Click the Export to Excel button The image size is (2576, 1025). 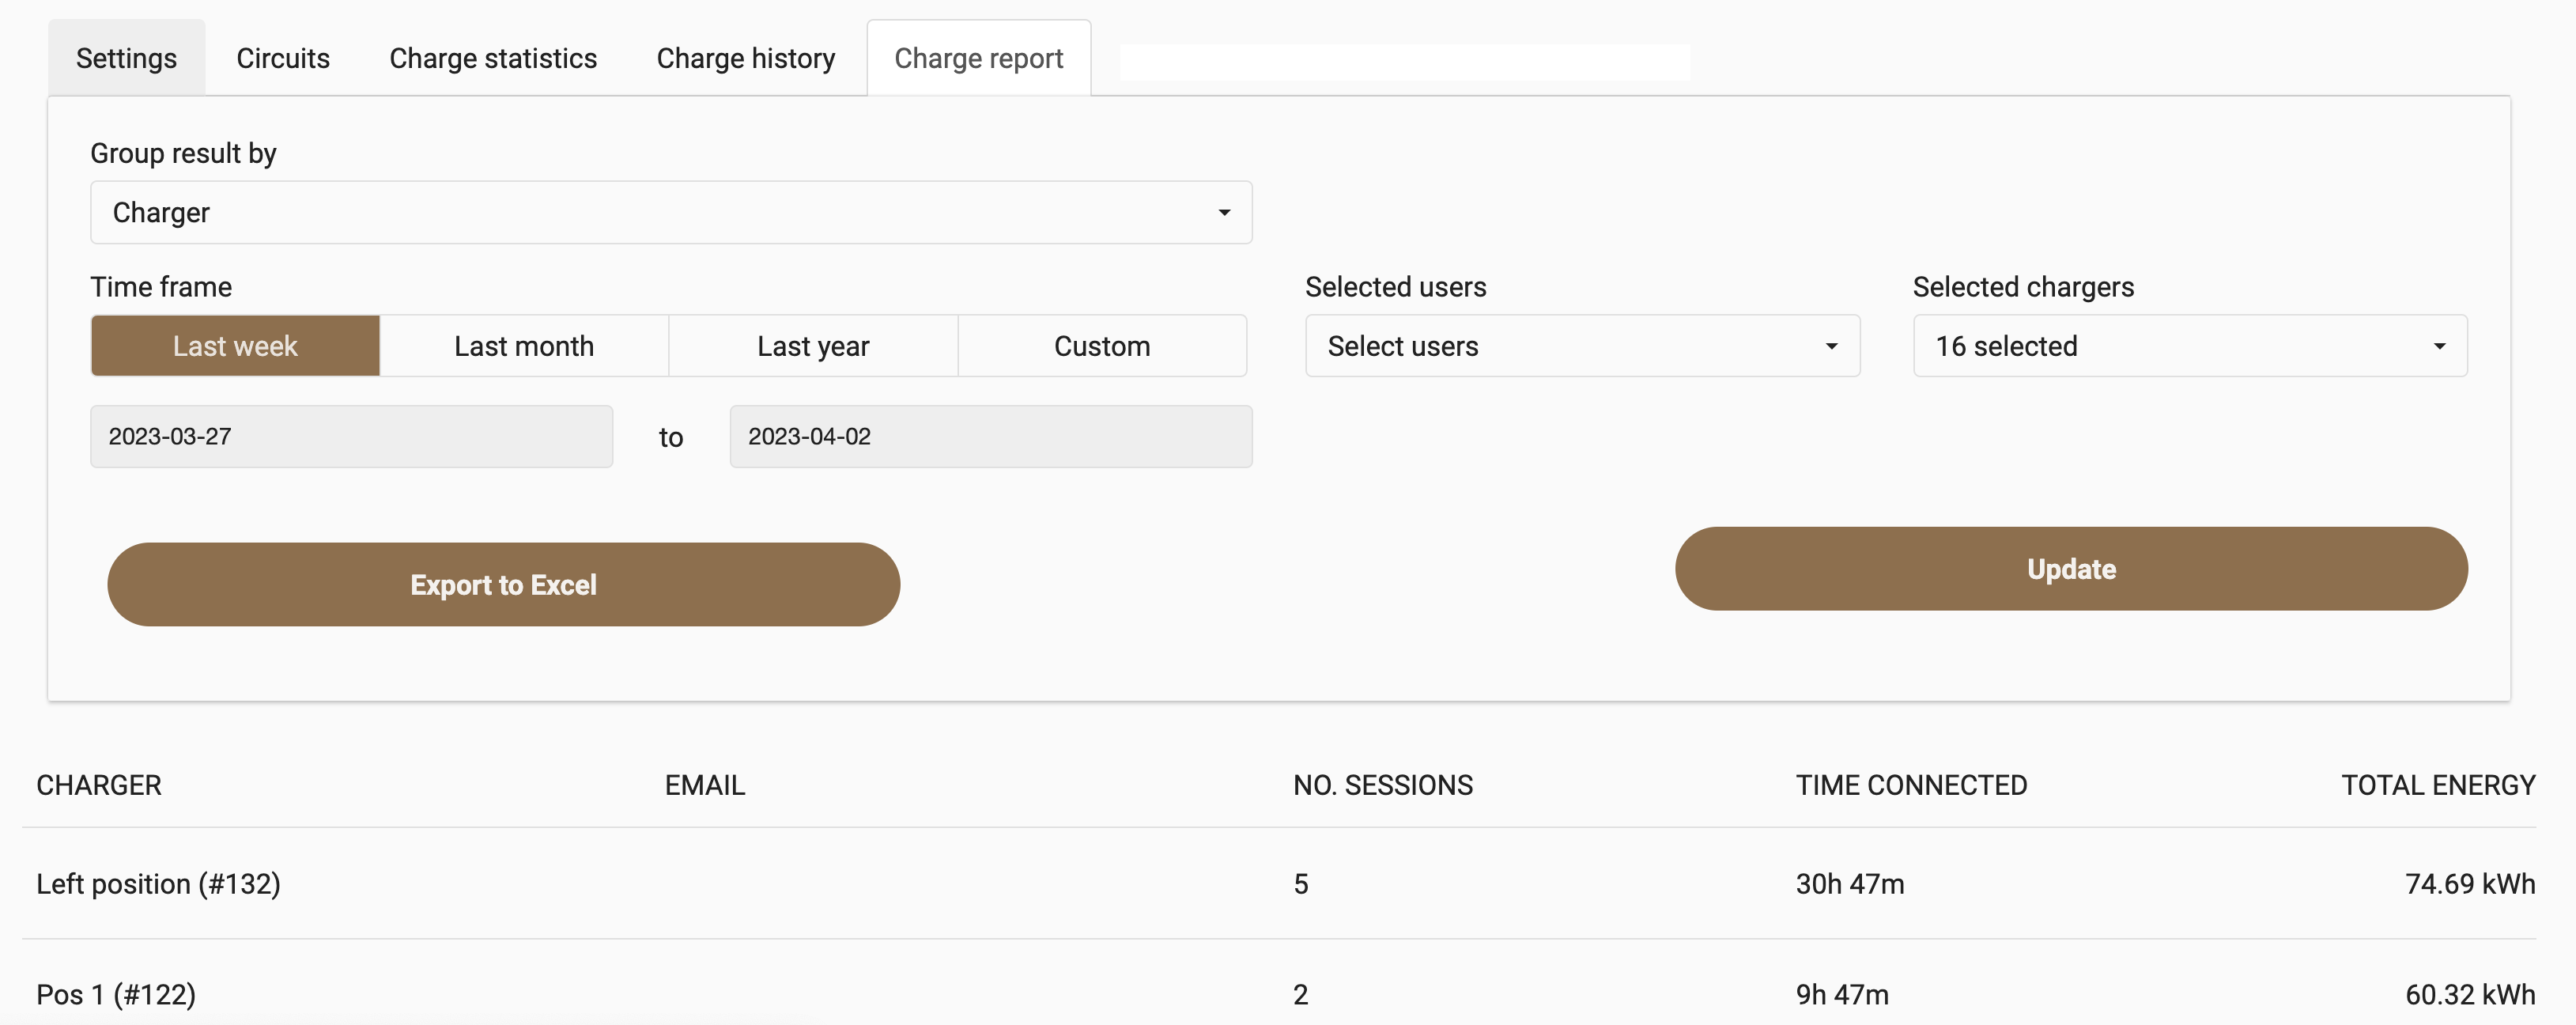pyautogui.click(x=504, y=584)
